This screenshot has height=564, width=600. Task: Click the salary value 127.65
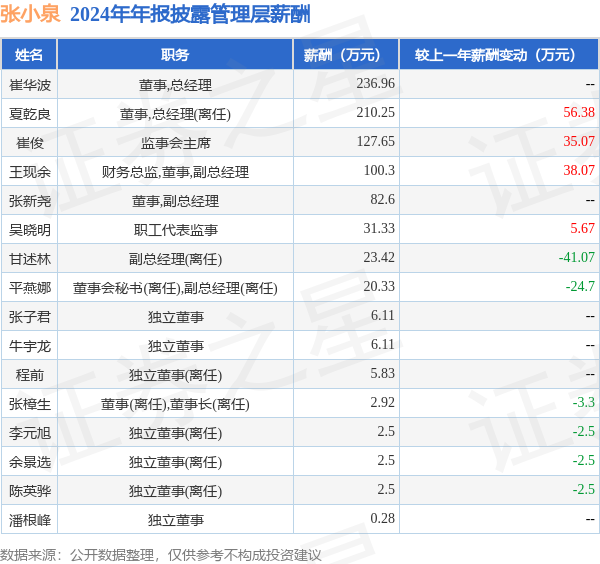[375, 141]
